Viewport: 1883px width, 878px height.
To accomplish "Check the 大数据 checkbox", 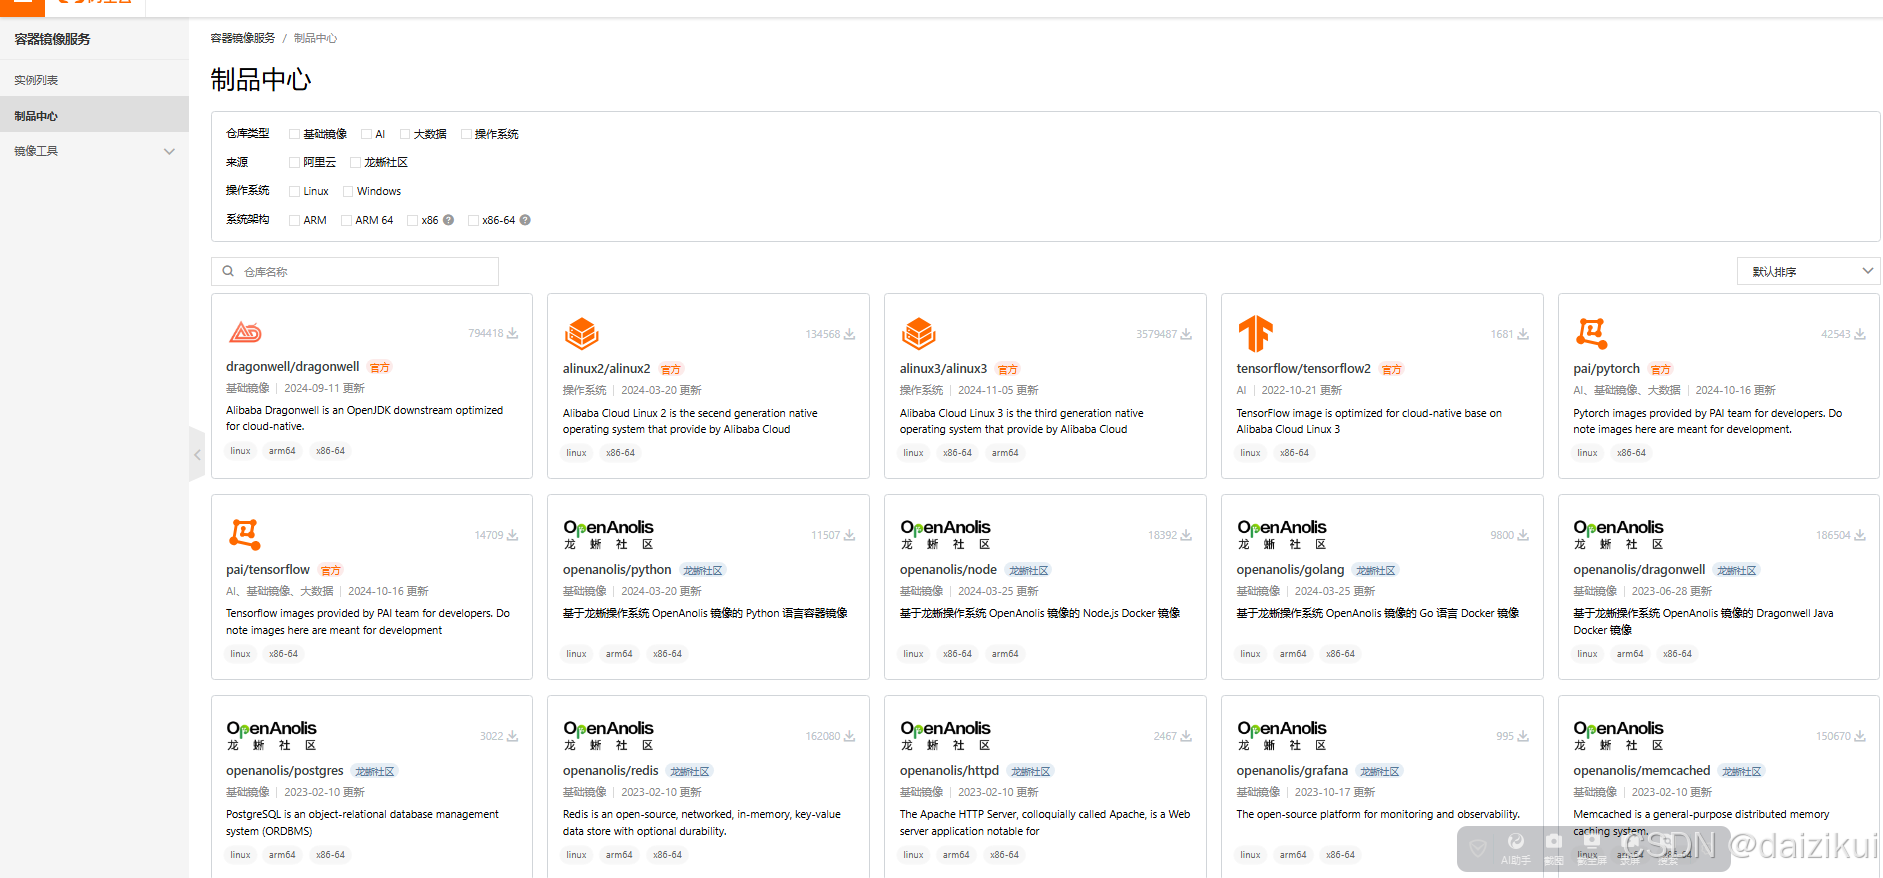I will tap(405, 134).
